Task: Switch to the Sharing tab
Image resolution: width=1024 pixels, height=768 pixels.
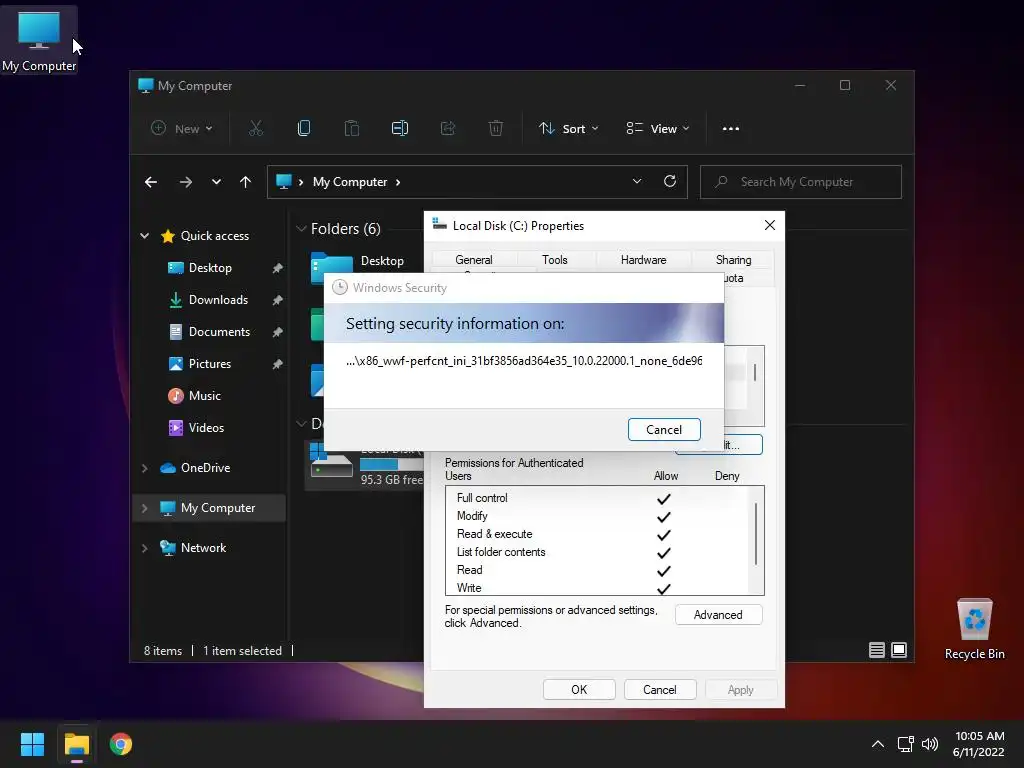Action: pyautogui.click(x=733, y=260)
